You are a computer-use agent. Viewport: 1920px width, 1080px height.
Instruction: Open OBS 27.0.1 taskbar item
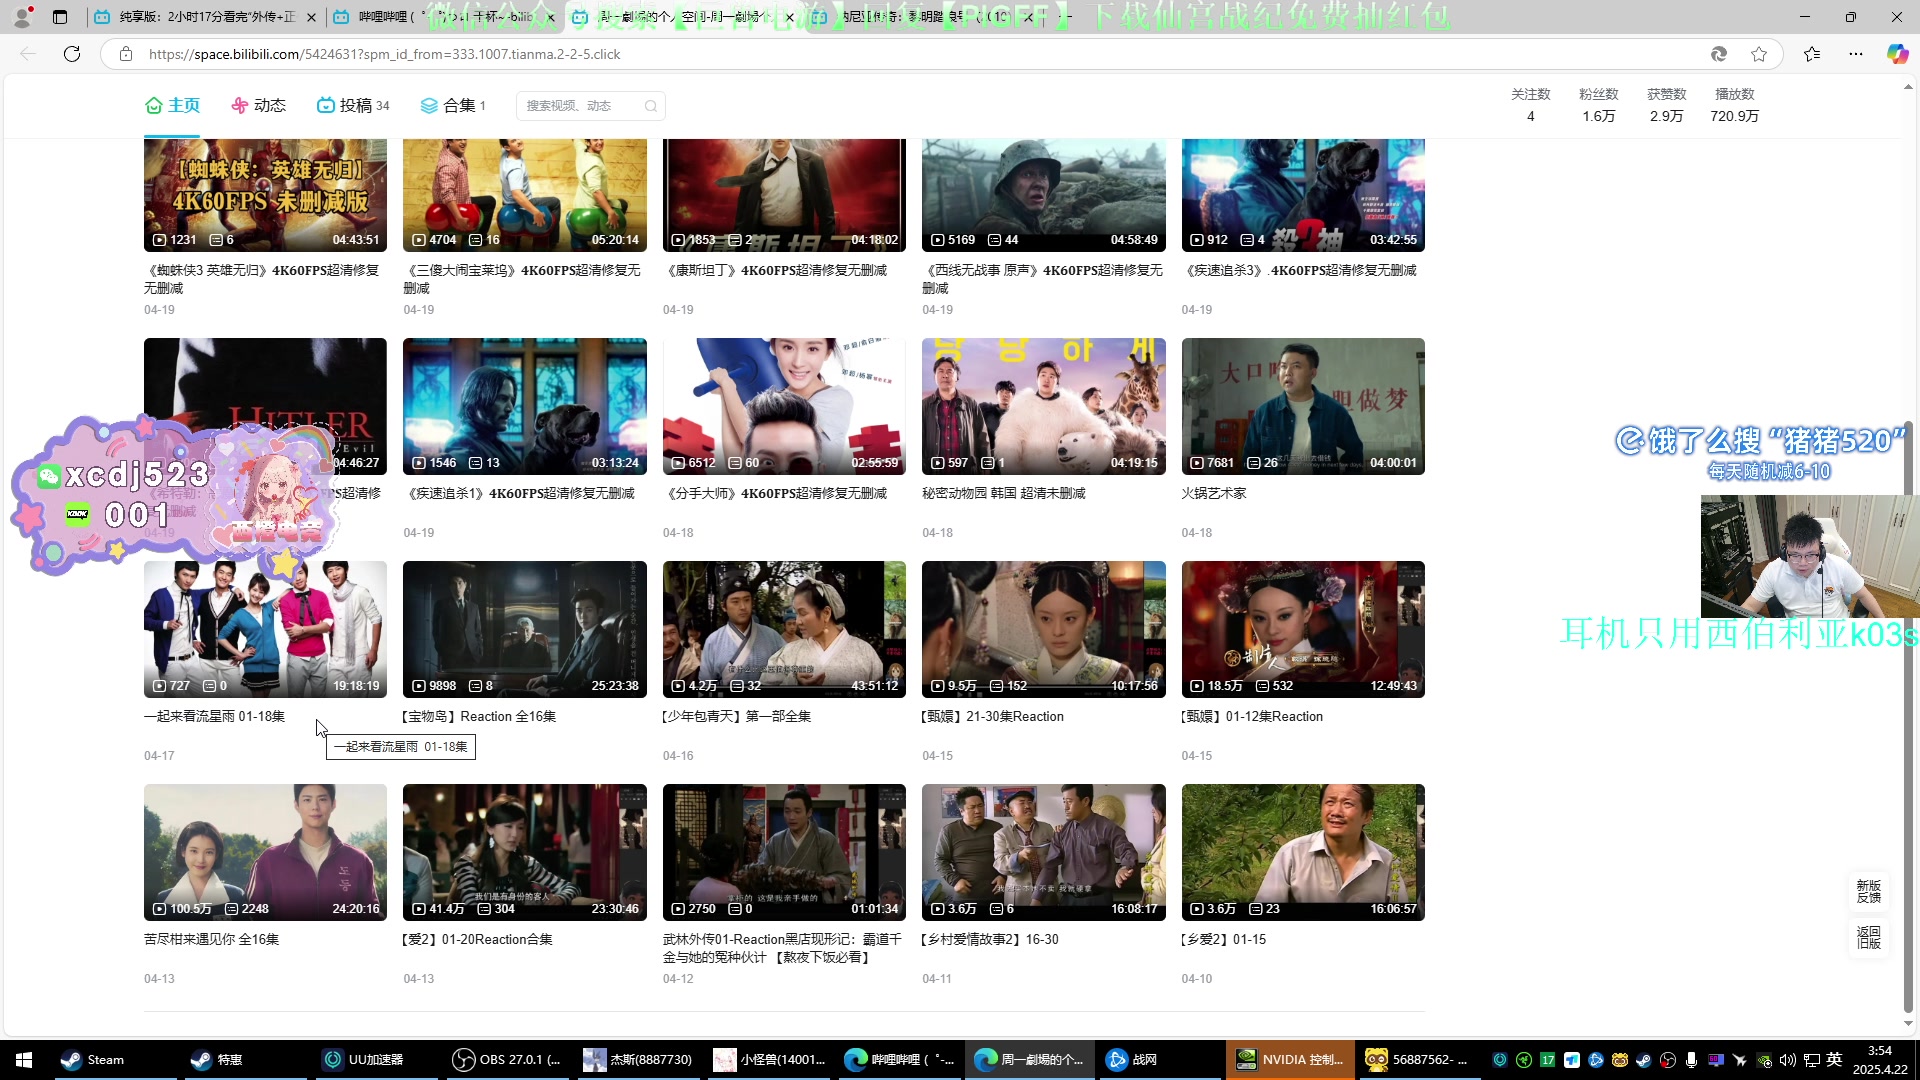pos(507,1060)
